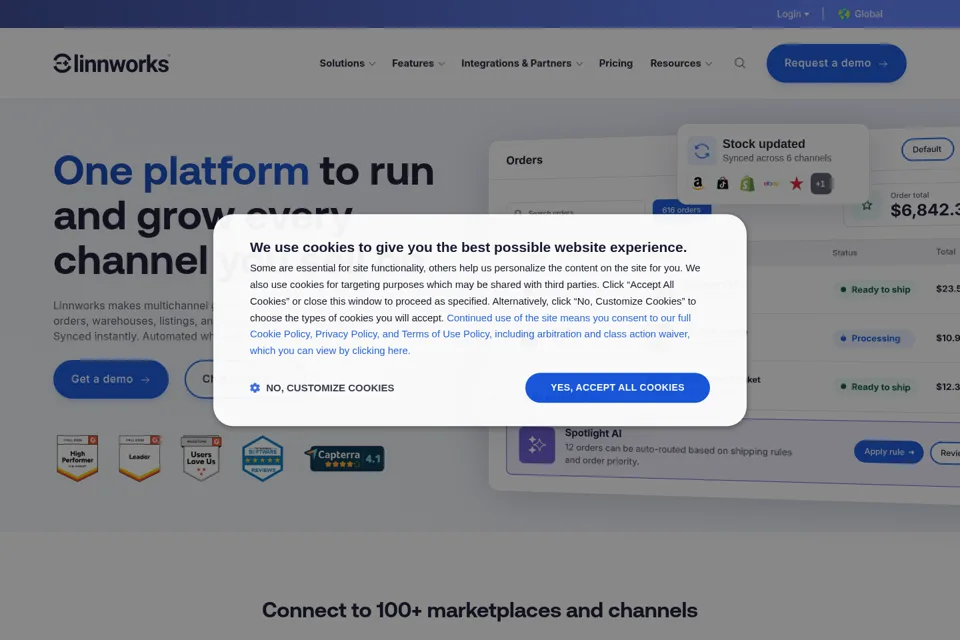
Task: Click the Global globe icon
Action: tap(844, 13)
